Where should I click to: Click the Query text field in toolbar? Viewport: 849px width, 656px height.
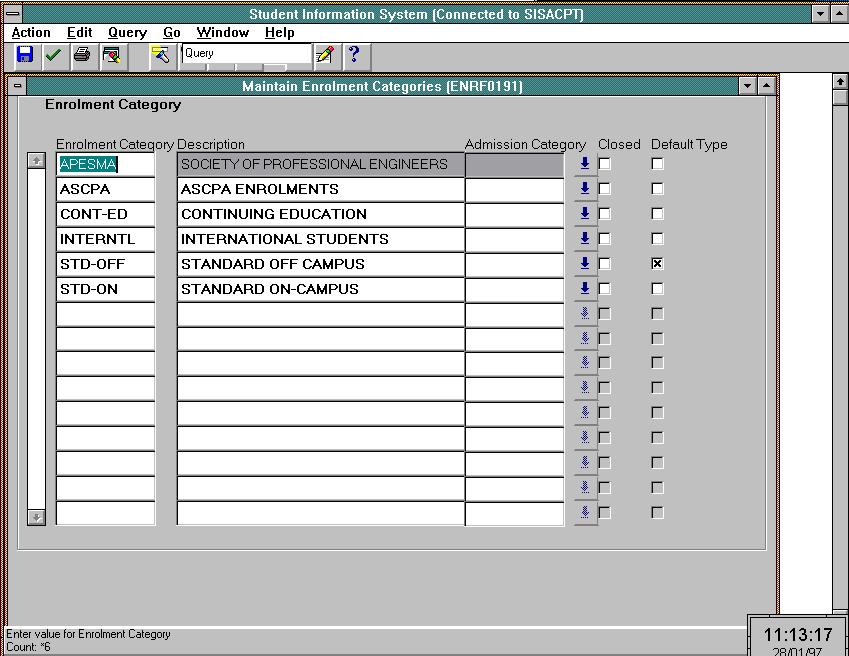tap(245, 54)
